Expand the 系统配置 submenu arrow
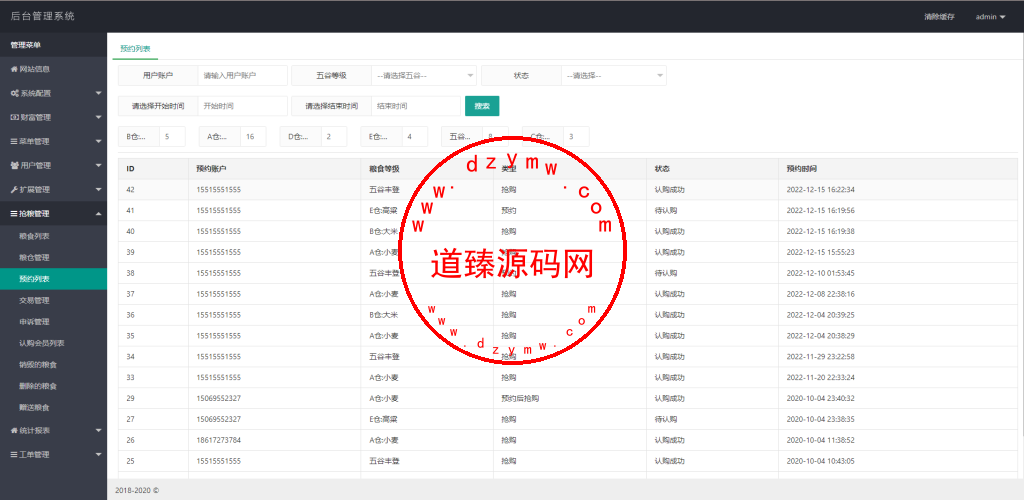 point(99,93)
